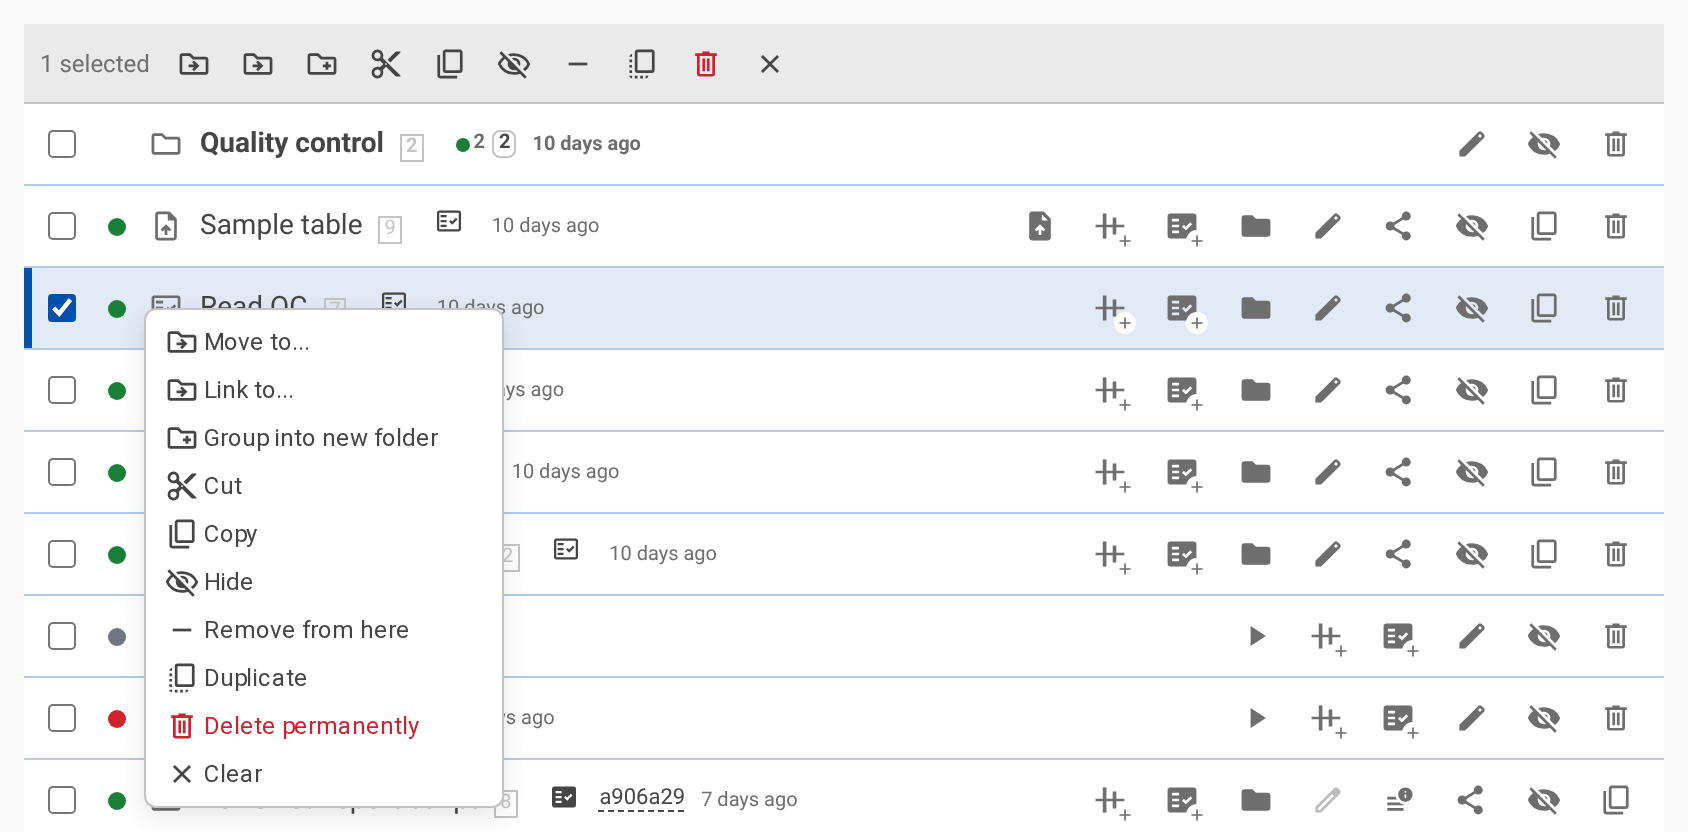Click Remove from here dash icon in toolbar
The height and width of the screenshot is (832, 1688).
coord(578,64)
